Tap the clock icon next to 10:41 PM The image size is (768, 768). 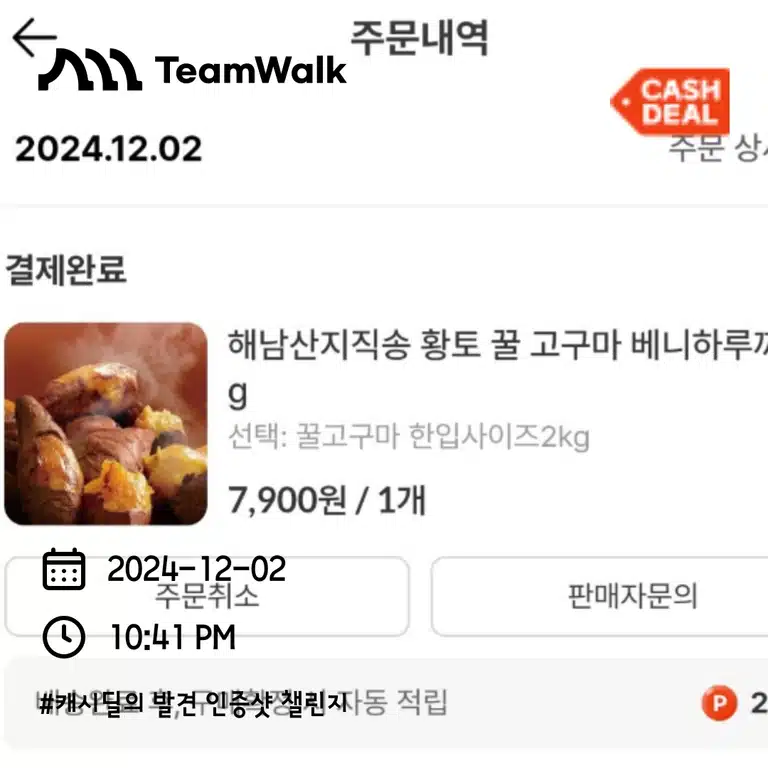point(64,637)
